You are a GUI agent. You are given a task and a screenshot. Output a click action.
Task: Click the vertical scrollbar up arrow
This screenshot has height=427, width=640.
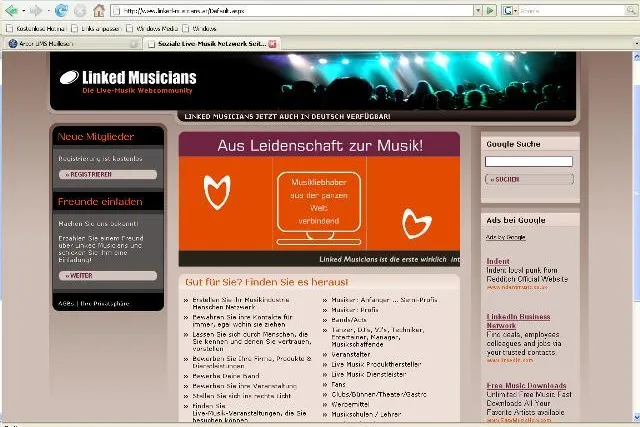pos(636,56)
